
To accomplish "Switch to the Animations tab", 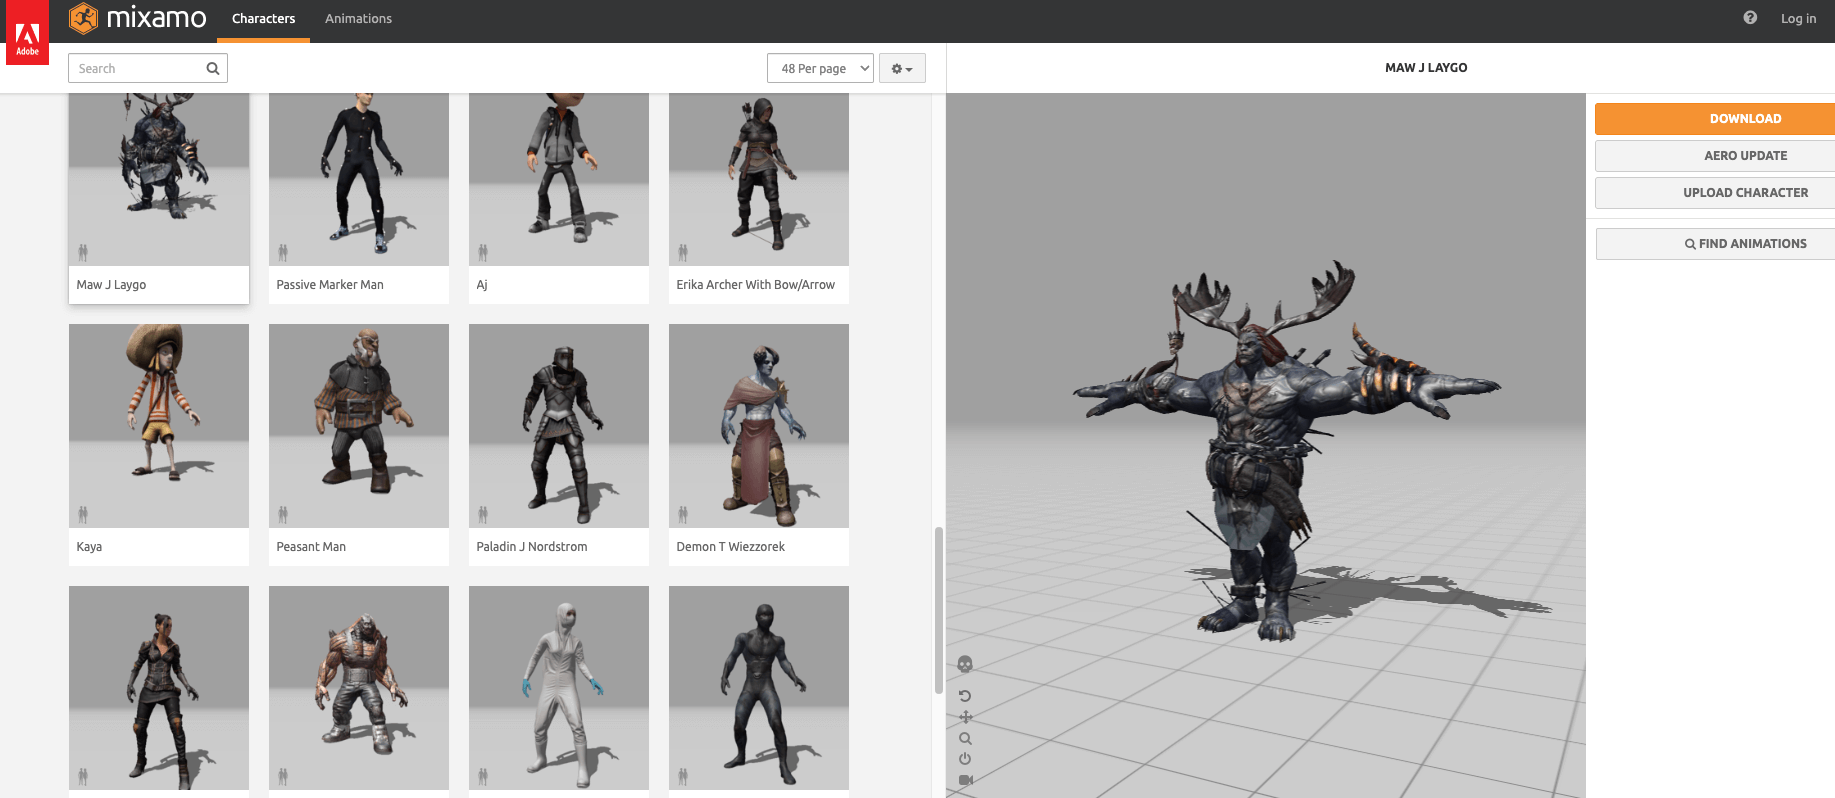I will pyautogui.click(x=358, y=18).
